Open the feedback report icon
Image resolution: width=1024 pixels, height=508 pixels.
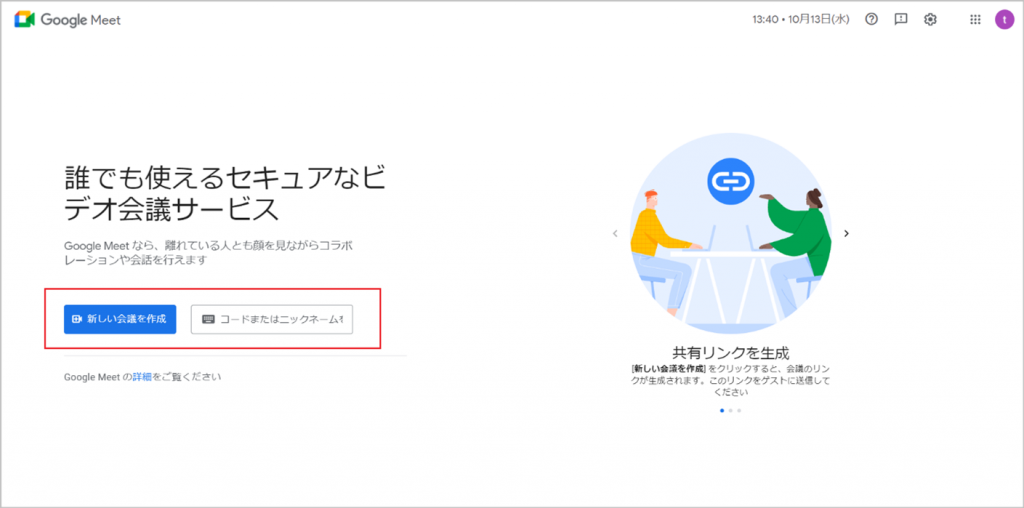click(901, 20)
